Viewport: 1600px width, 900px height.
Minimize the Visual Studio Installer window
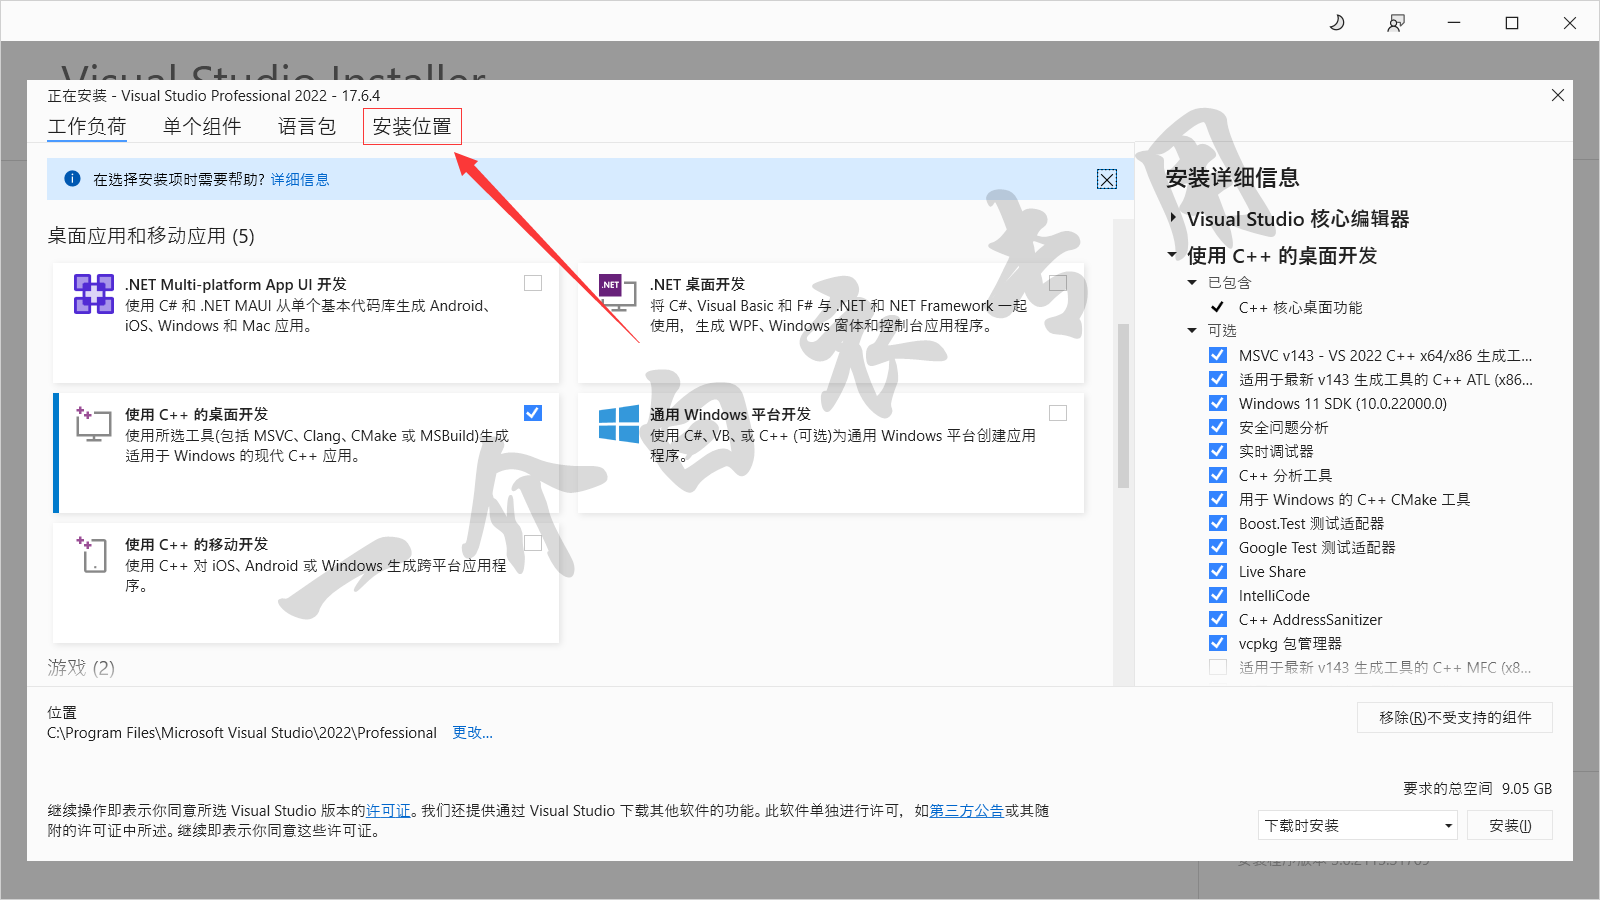[1454, 22]
